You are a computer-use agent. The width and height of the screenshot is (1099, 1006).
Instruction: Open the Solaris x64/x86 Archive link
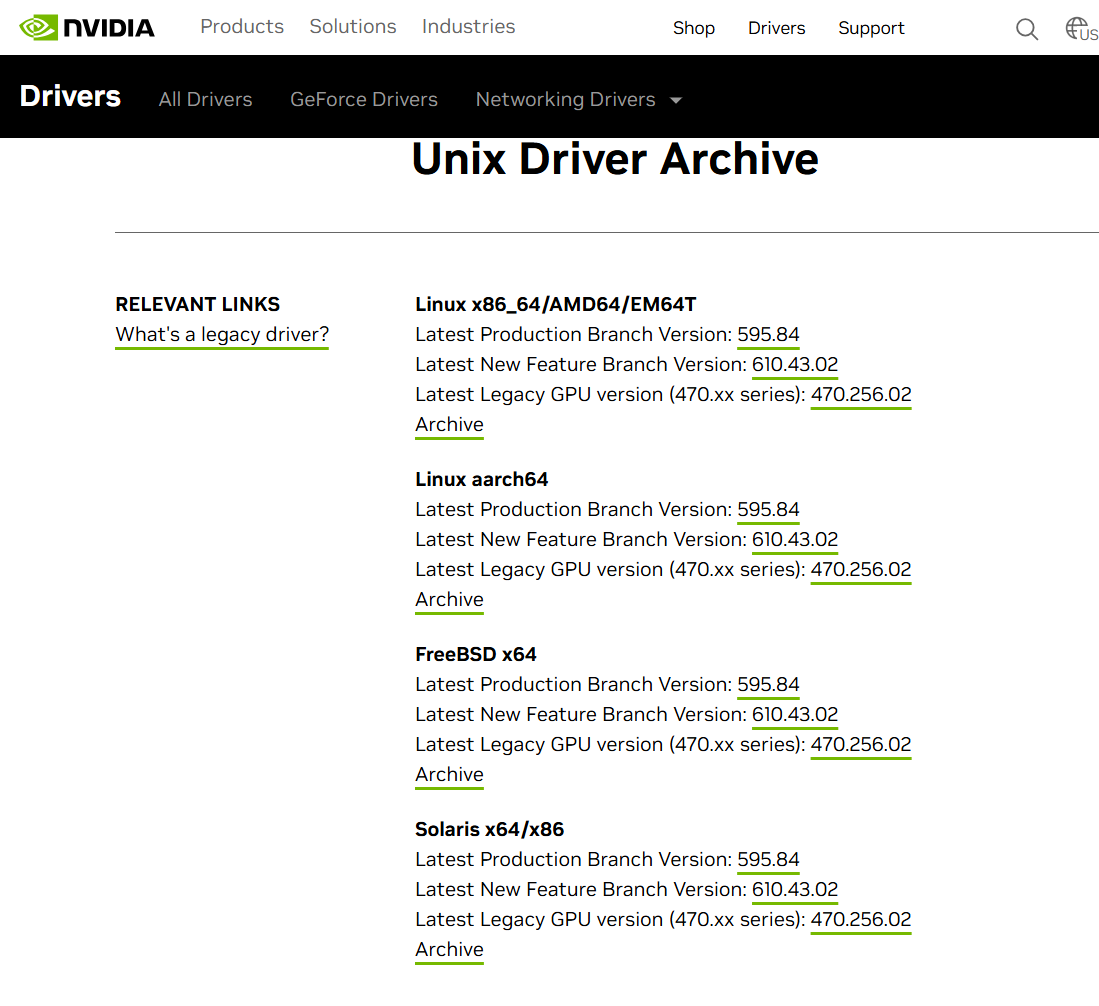click(x=449, y=949)
